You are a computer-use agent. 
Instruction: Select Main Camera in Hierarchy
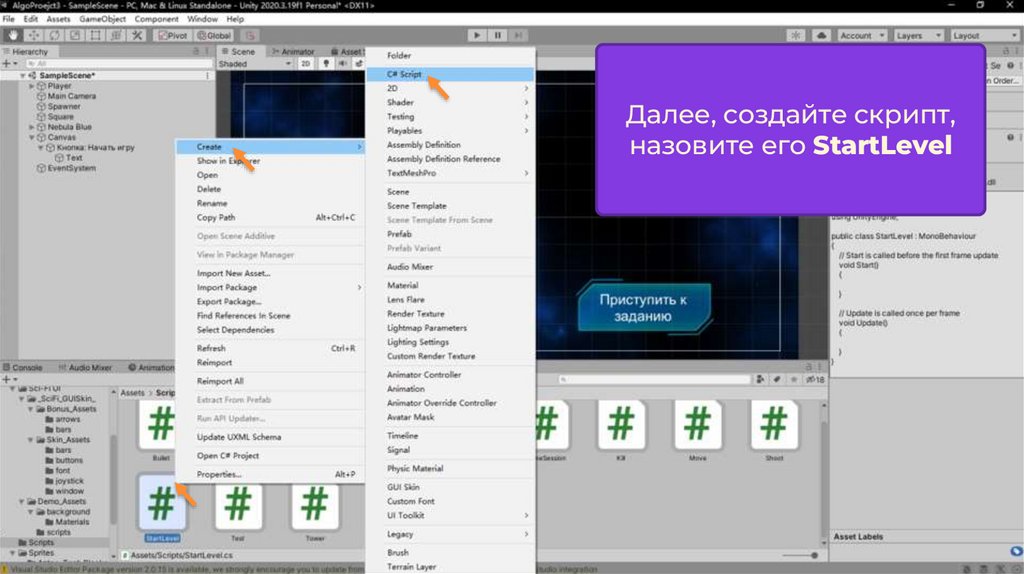72,96
